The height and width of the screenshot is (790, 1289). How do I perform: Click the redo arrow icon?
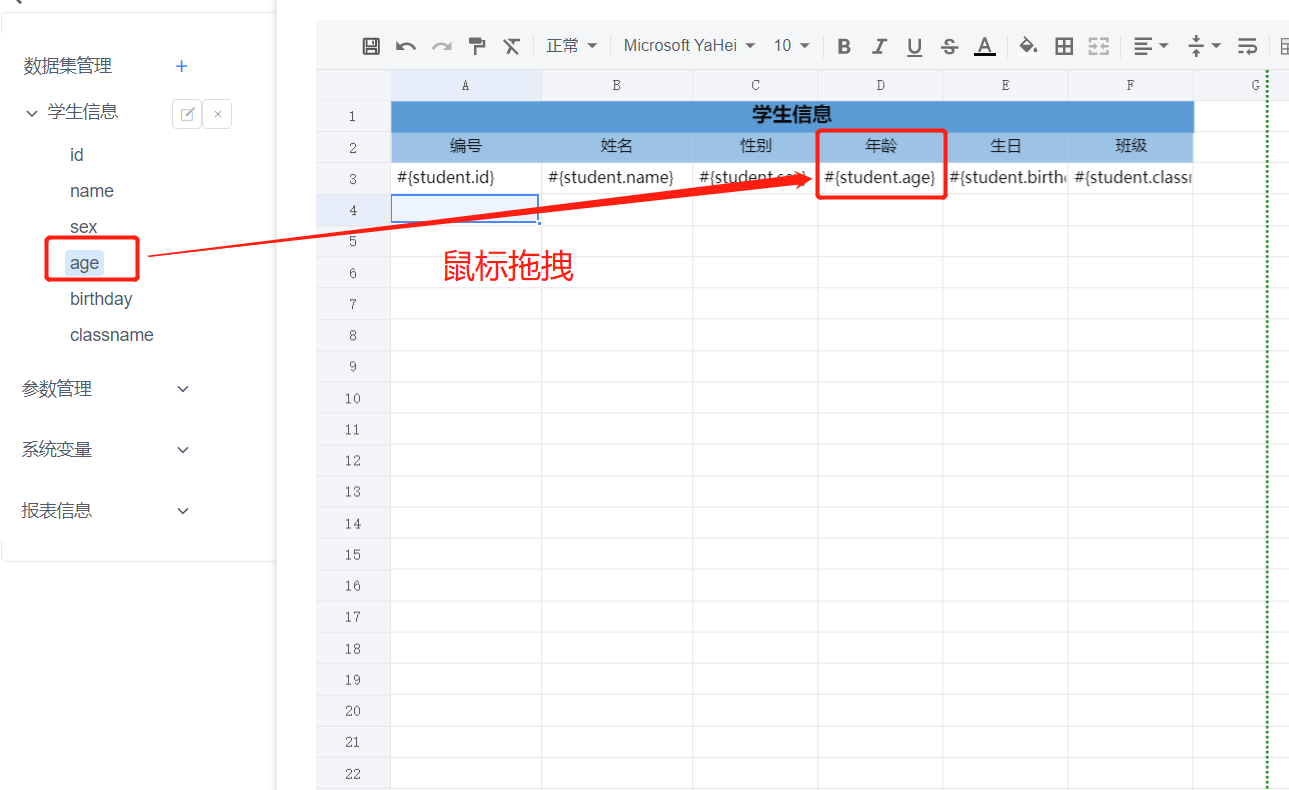[442, 46]
